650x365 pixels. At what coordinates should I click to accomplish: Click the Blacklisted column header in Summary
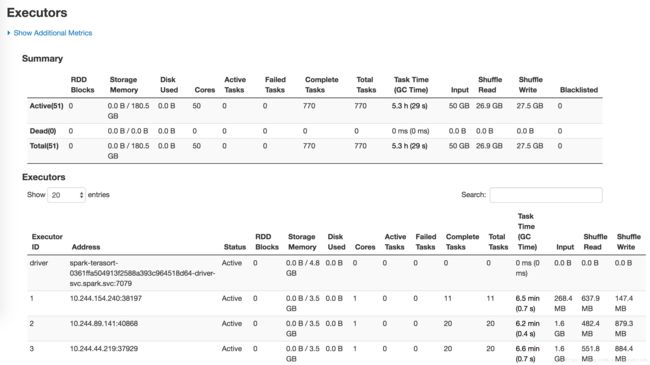click(579, 90)
